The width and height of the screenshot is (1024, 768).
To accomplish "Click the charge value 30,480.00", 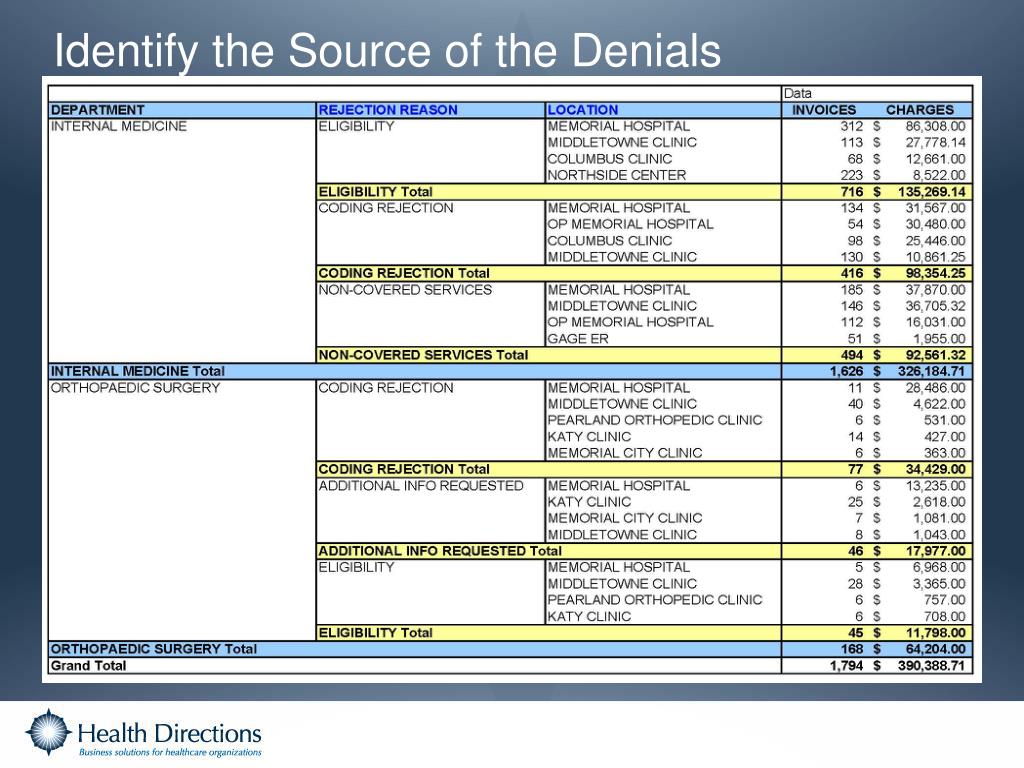I will 935,224.
